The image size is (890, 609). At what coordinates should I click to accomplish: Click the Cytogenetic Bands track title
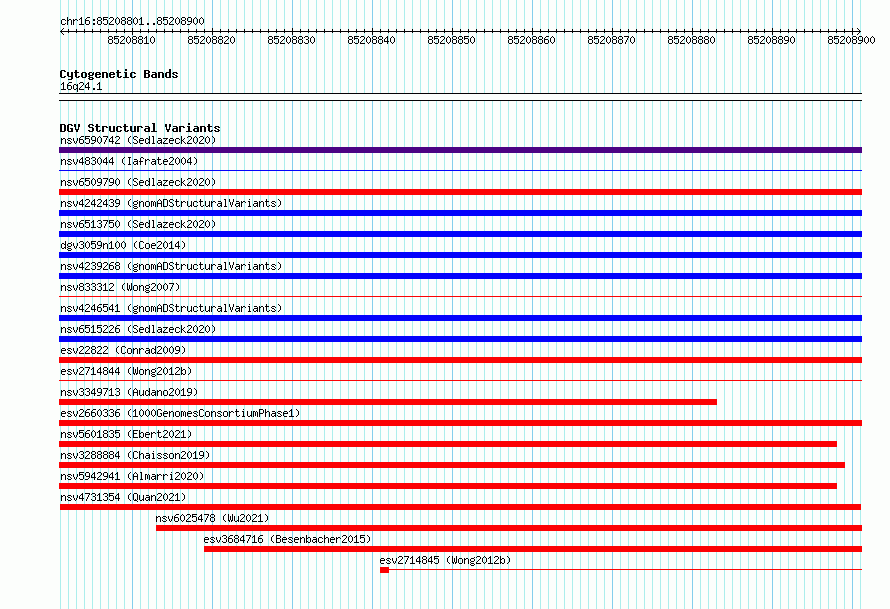point(119,74)
